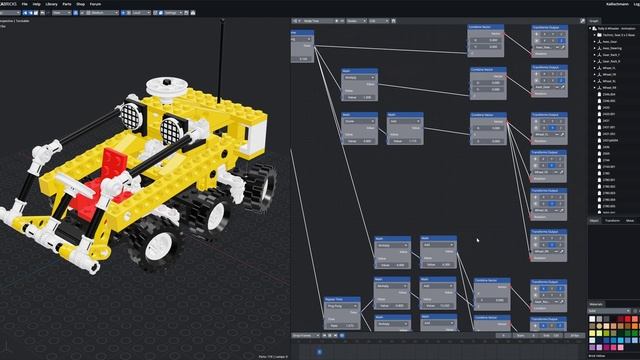The width and height of the screenshot is (640, 360).
Task: Toggle highlighted Y rotation axis in Wheel_RR output node
Action: pyautogui.click(x=552, y=245)
